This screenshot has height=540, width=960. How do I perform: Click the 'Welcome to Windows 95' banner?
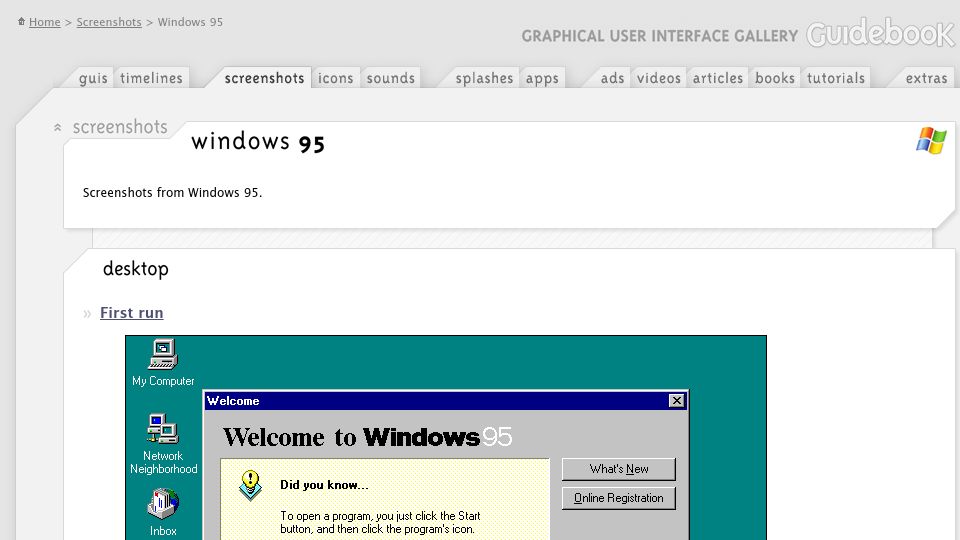point(367,437)
